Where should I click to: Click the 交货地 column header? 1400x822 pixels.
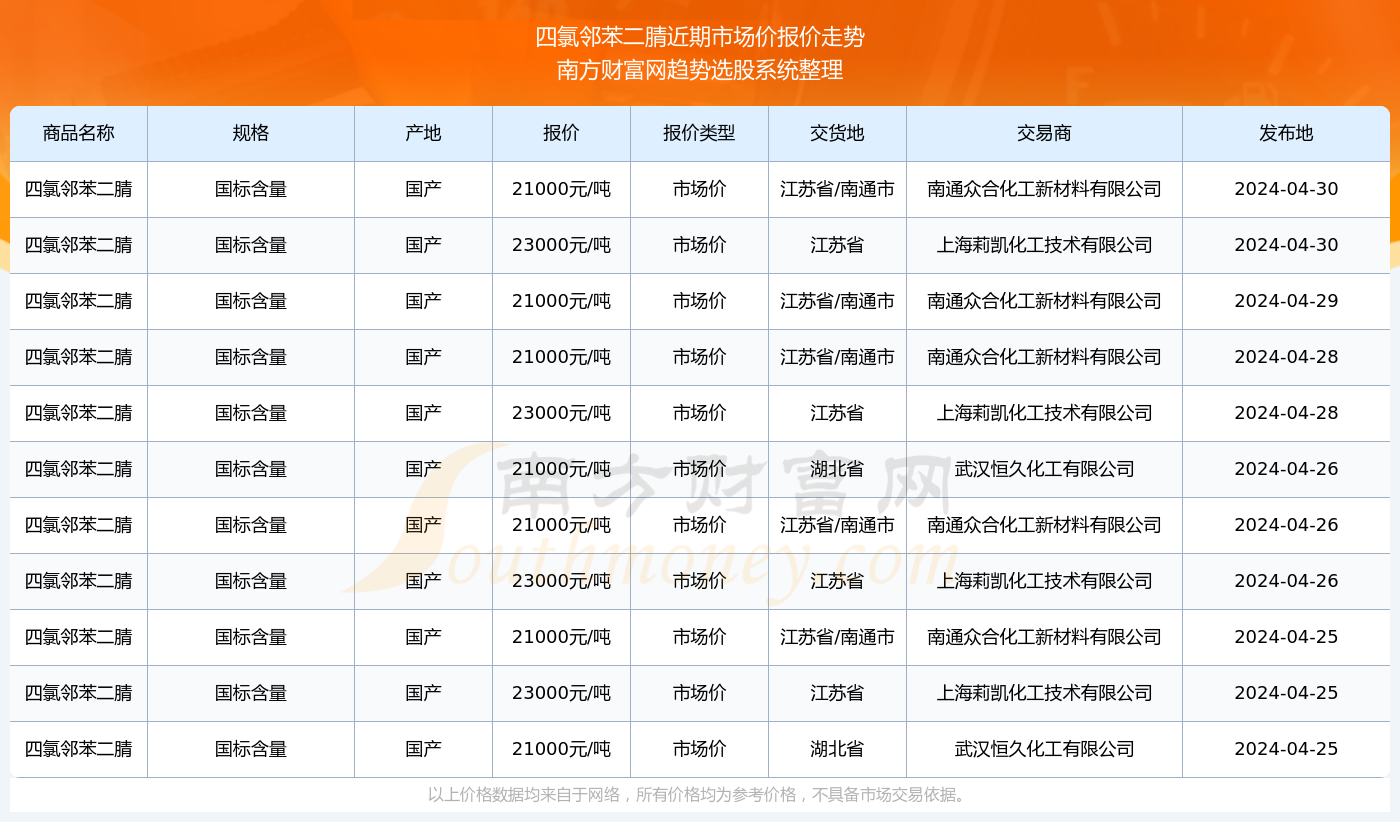(x=837, y=133)
